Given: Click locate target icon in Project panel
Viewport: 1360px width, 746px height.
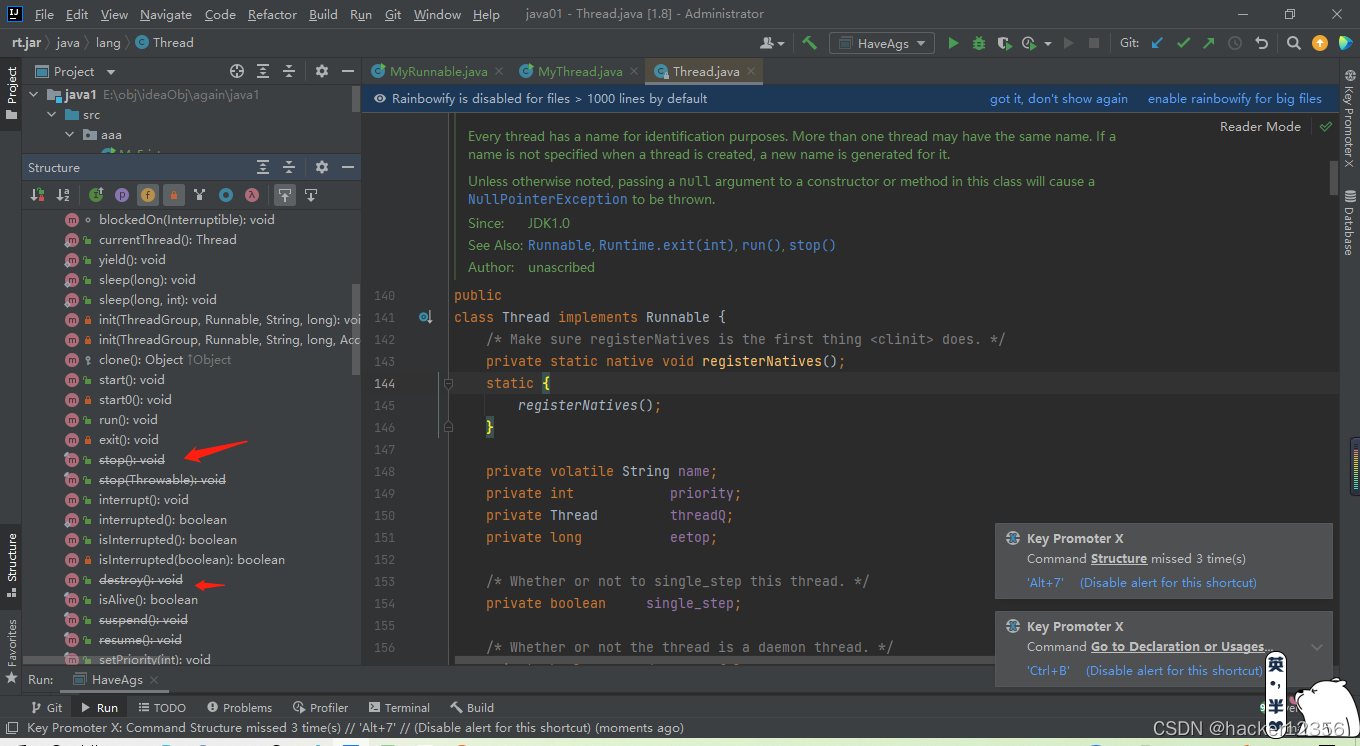Looking at the screenshot, I should (237, 71).
